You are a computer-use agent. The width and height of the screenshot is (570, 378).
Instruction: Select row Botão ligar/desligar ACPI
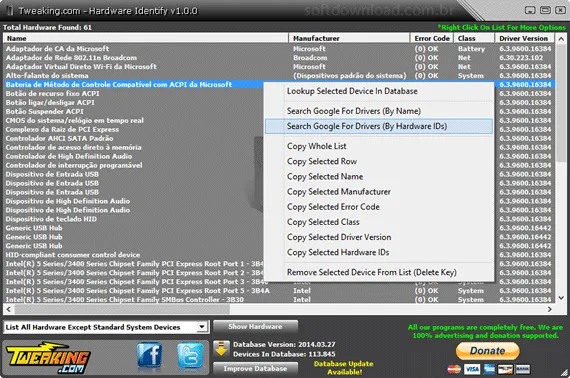point(134,102)
